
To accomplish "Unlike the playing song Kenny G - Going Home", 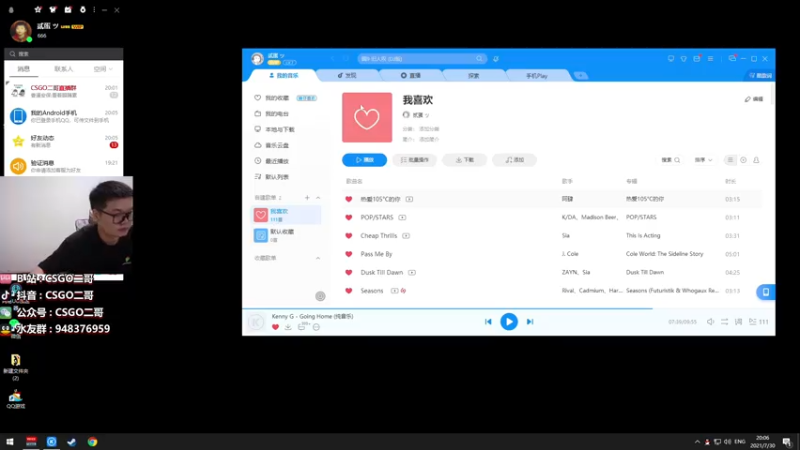I will (x=276, y=327).
